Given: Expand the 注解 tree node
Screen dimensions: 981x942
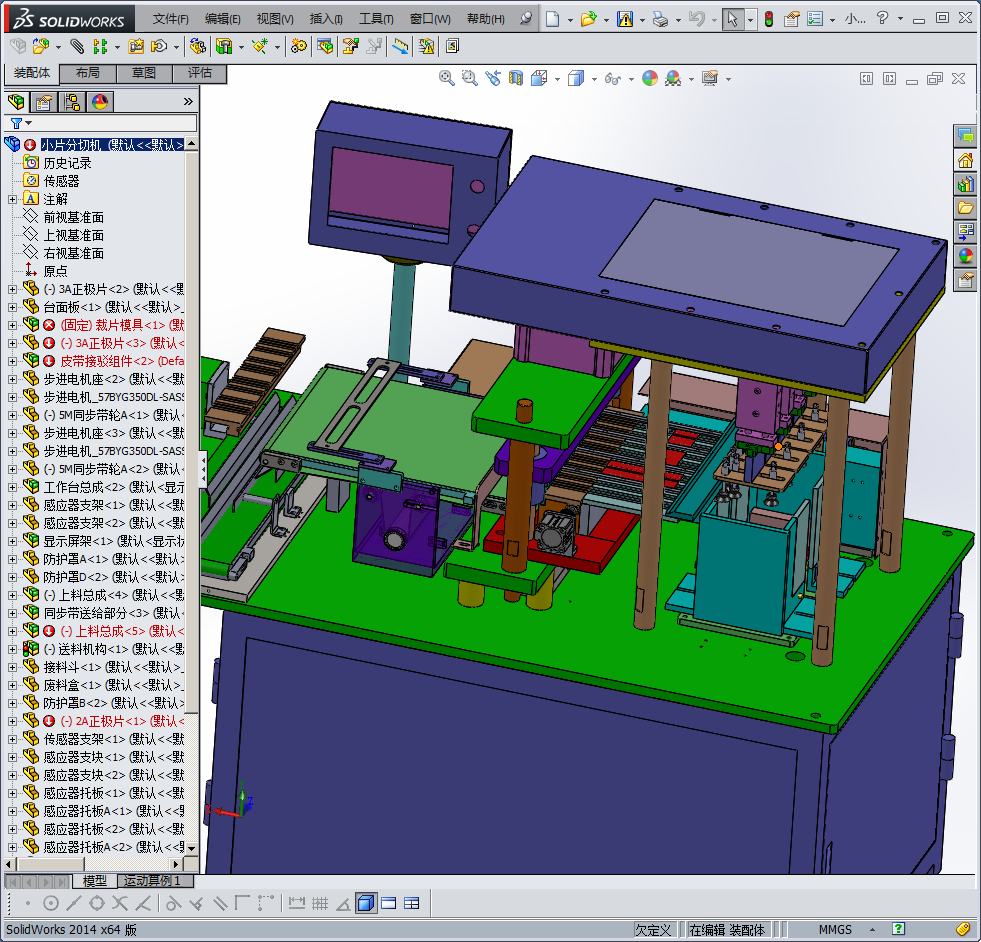Looking at the screenshot, I should click(12, 199).
